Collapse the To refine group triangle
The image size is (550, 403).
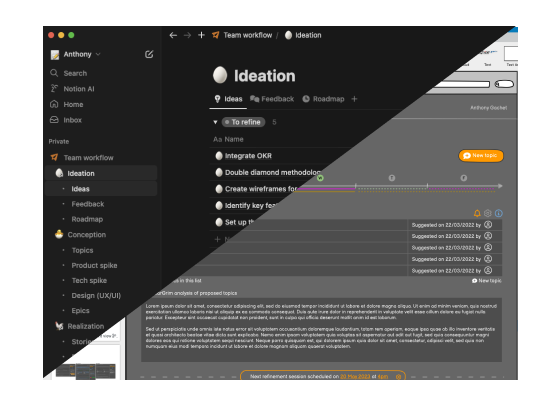[x=215, y=122]
